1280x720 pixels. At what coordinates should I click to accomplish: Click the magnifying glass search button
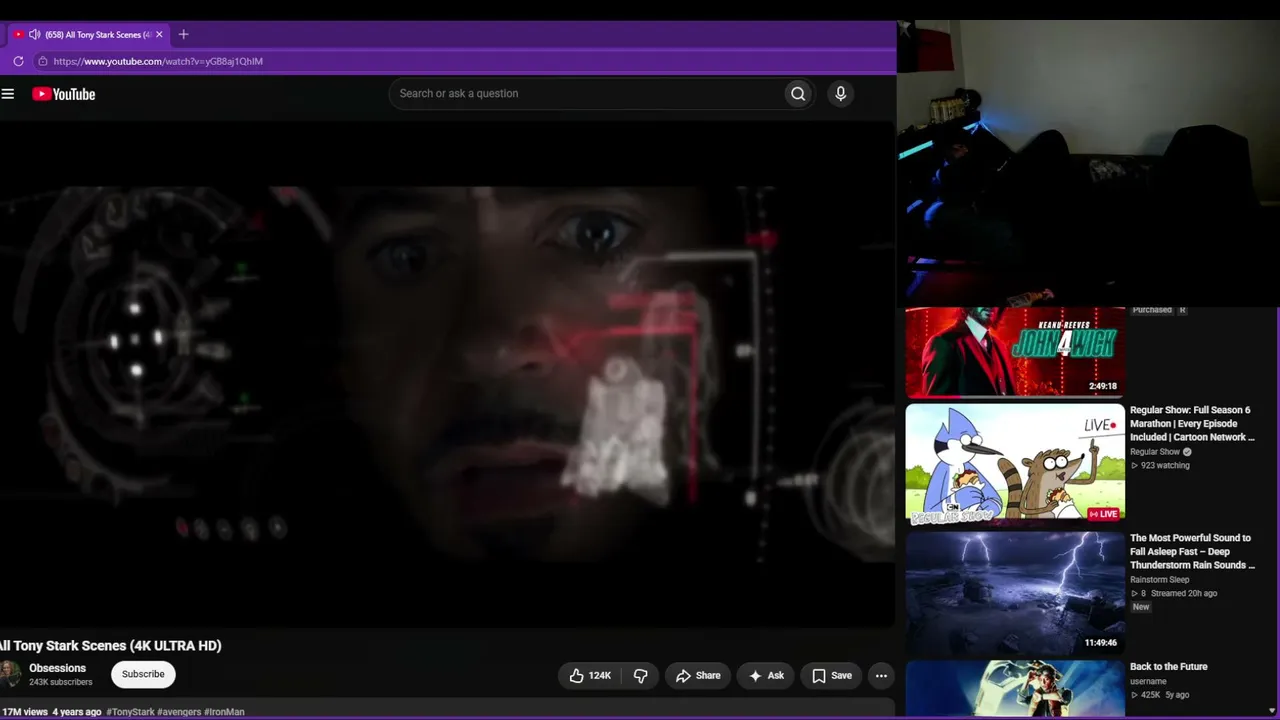click(x=798, y=94)
